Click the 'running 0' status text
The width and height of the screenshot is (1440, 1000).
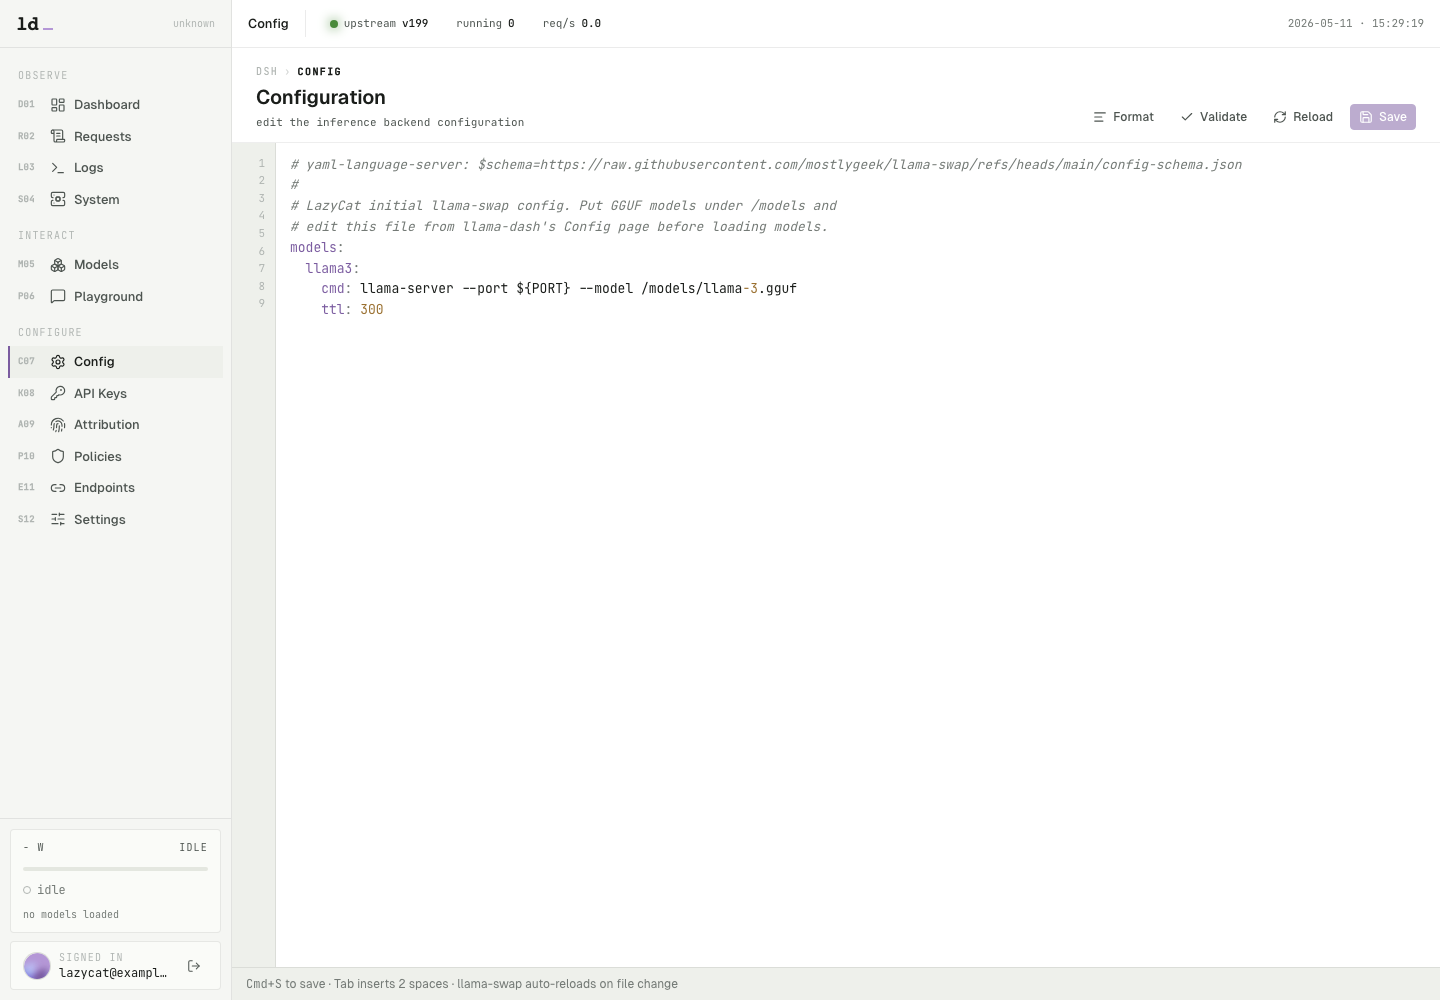485,24
